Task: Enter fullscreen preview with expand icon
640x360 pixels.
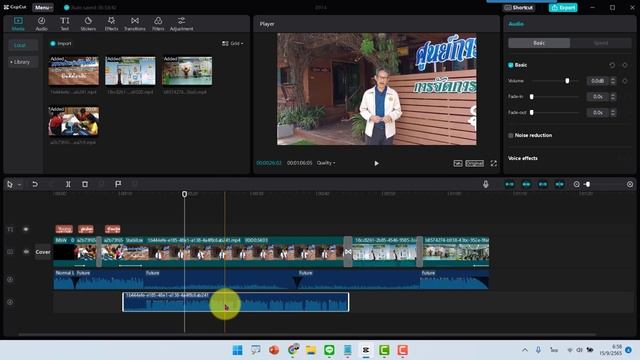Action: (x=493, y=163)
